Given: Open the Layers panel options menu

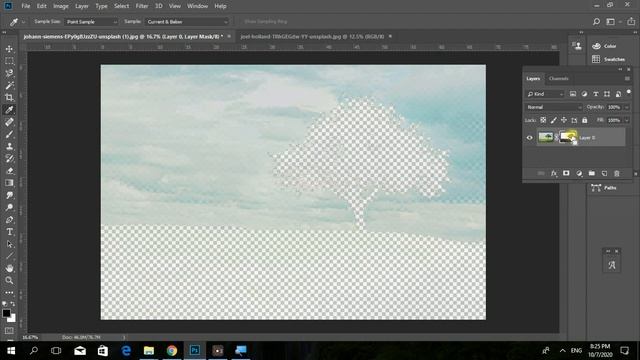Looking at the screenshot, I should (627, 78).
